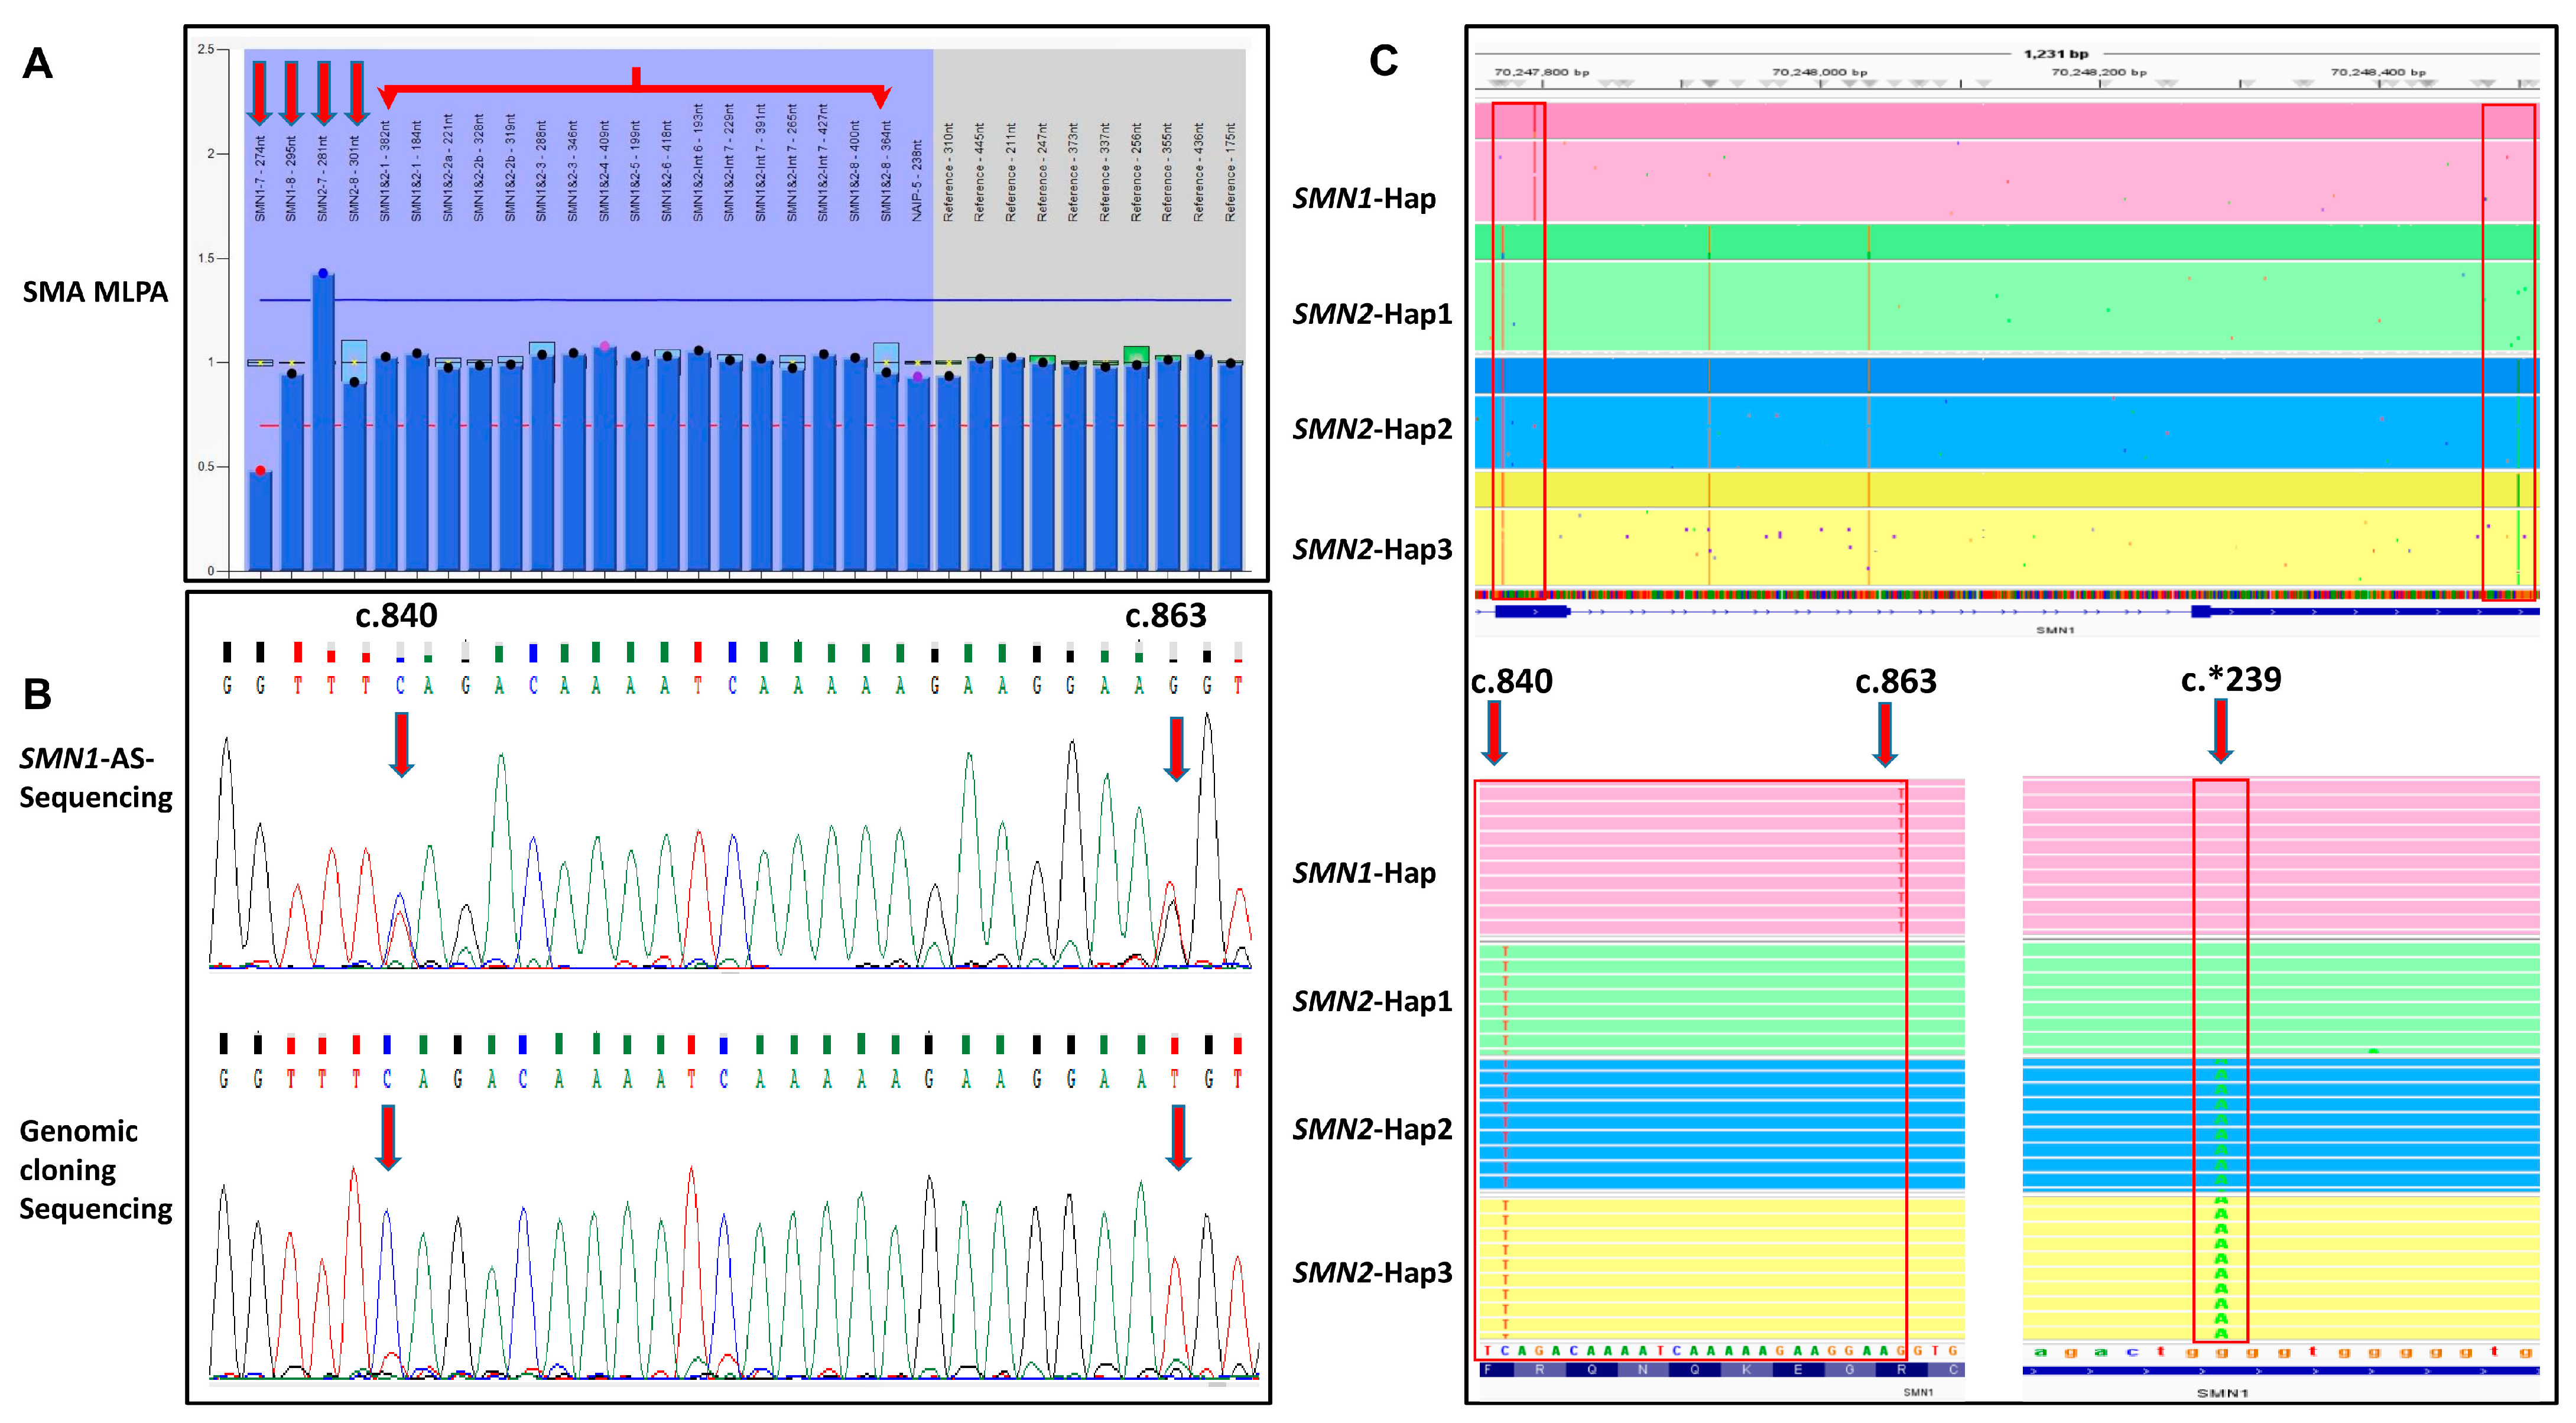Click the 'c.863' label above the zoomed IGV reads
This screenshot has height=1423, width=2576.
tap(1896, 682)
